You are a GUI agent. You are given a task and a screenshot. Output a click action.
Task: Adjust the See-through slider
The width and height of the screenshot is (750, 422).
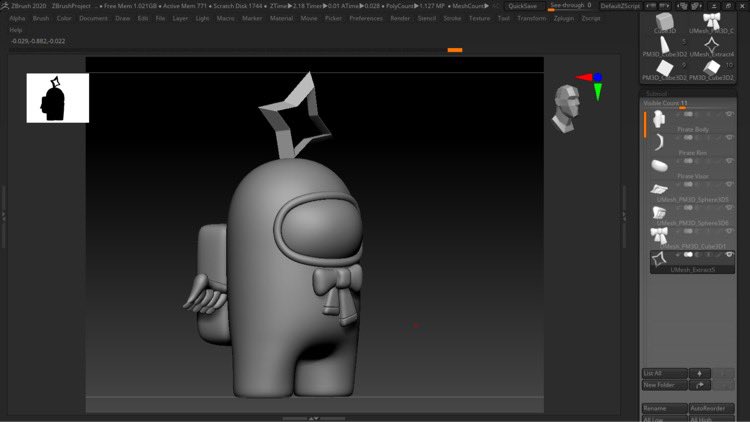tap(571, 6)
